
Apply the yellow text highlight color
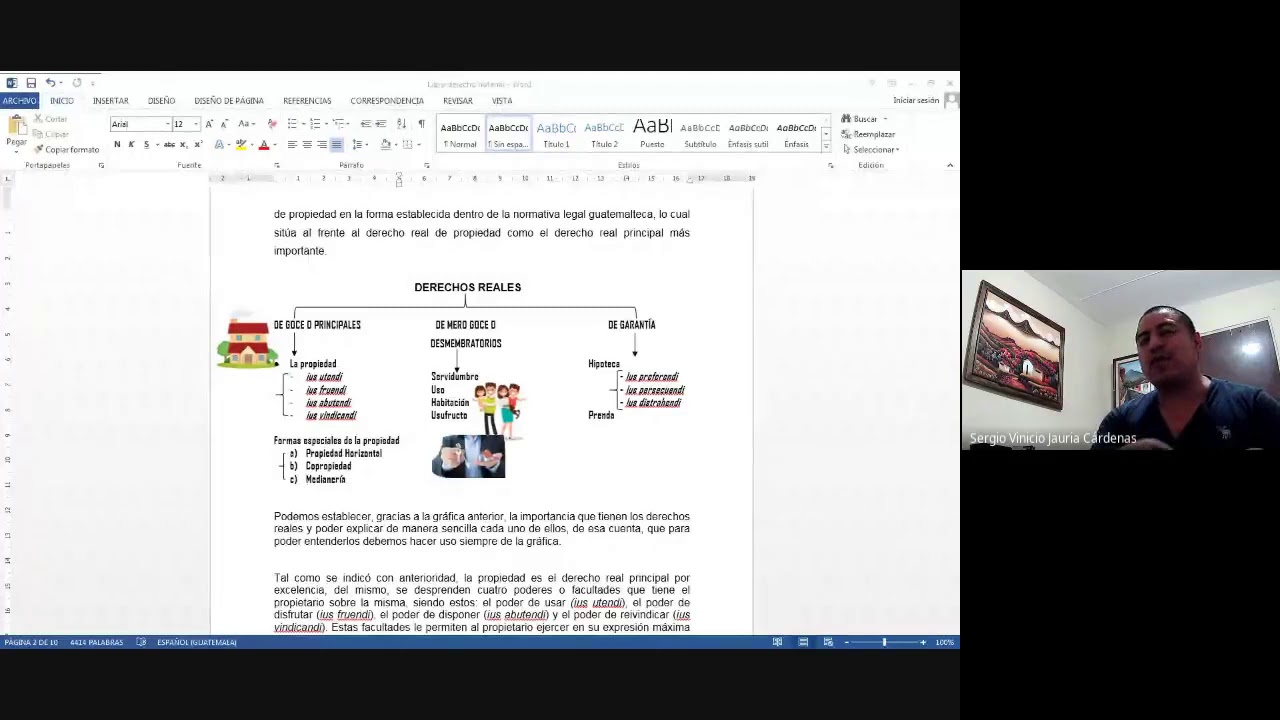tap(240, 145)
